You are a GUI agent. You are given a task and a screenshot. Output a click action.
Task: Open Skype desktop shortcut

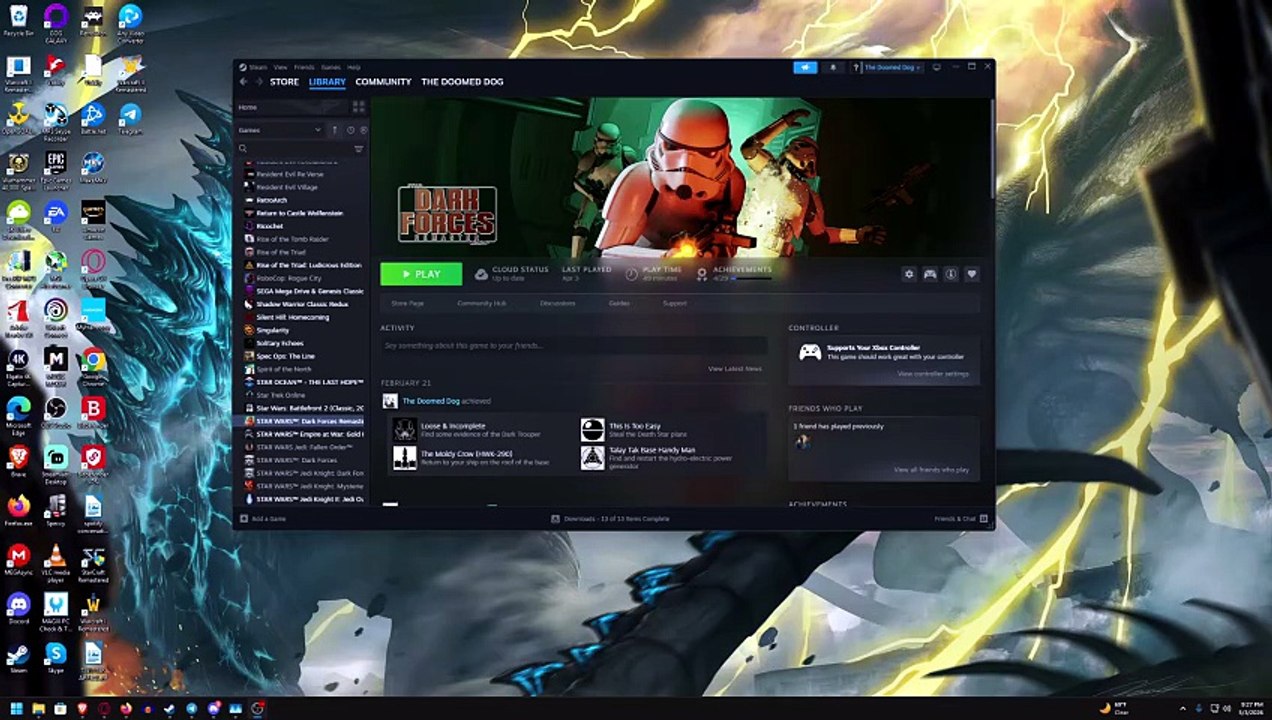pos(56,655)
